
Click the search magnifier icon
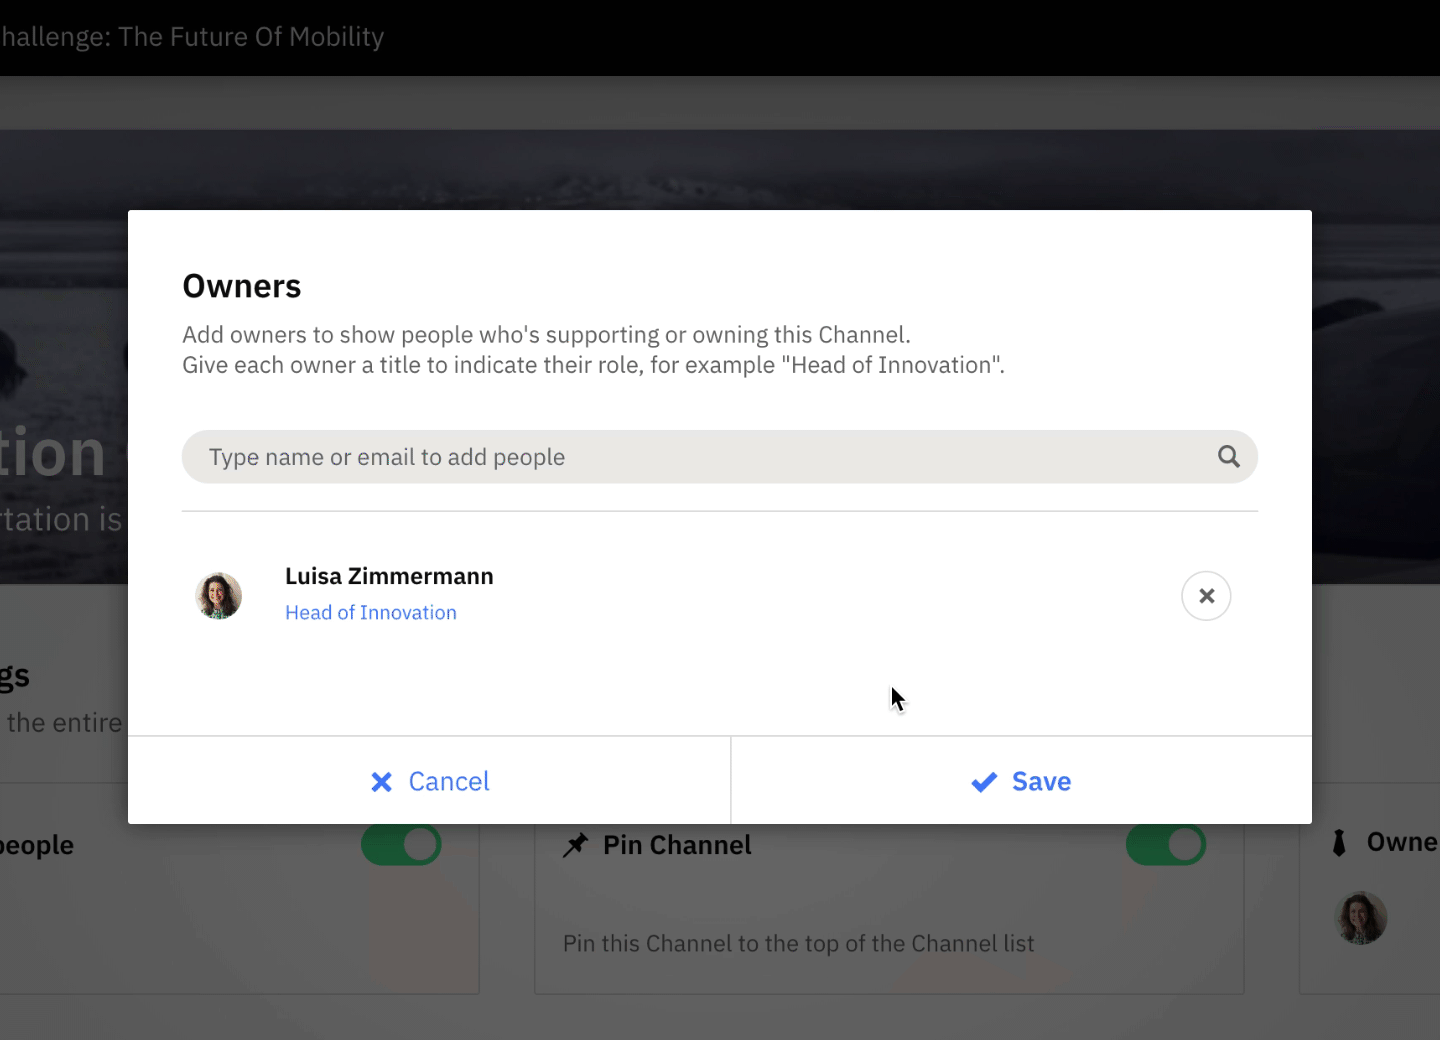[x=1229, y=457]
